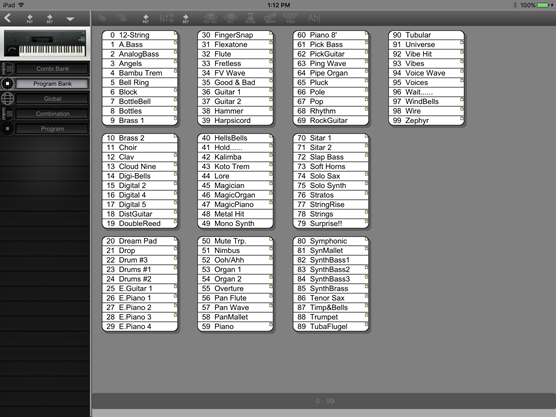This screenshot has width=556, height=417.
Task: Select program 97 WindBells
Action: click(x=427, y=102)
